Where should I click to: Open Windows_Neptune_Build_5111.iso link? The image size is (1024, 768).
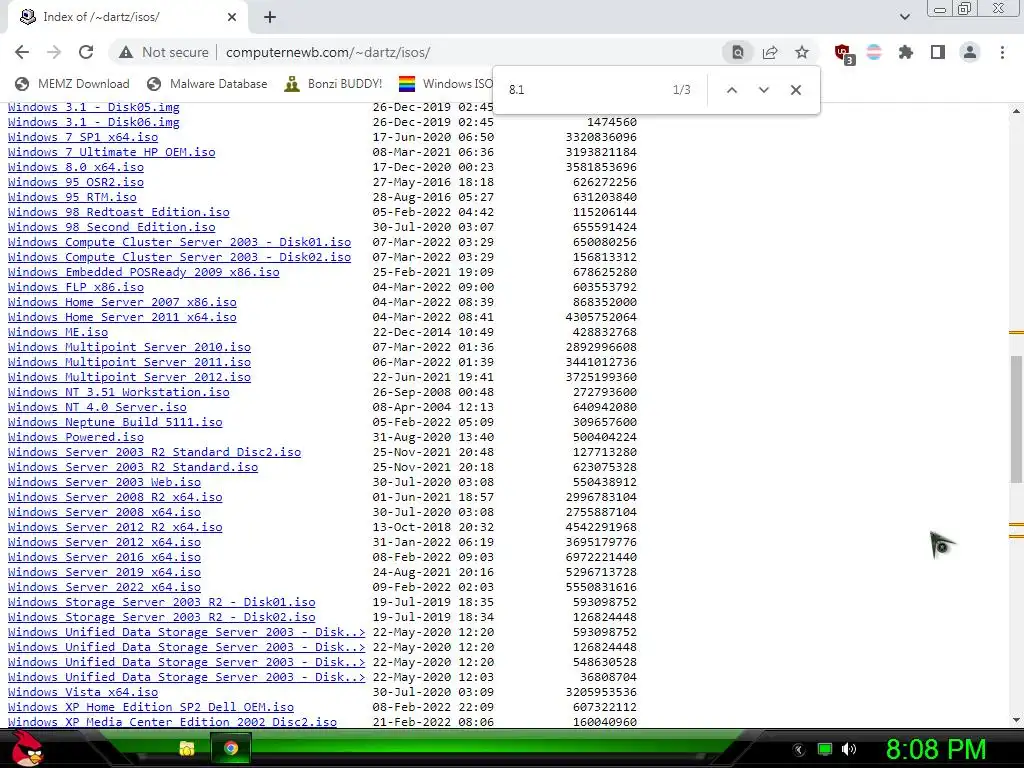pos(115,423)
